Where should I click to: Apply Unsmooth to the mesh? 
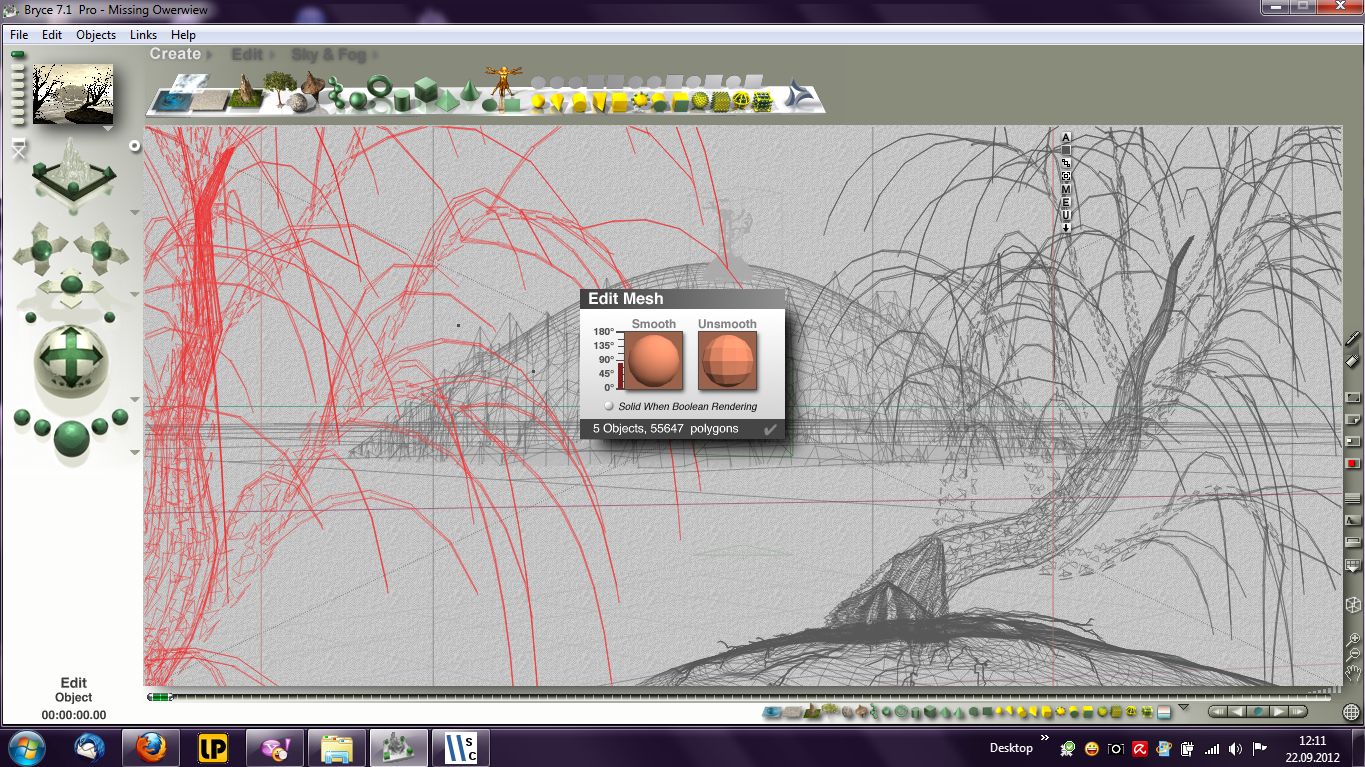[x=727, y=361]
